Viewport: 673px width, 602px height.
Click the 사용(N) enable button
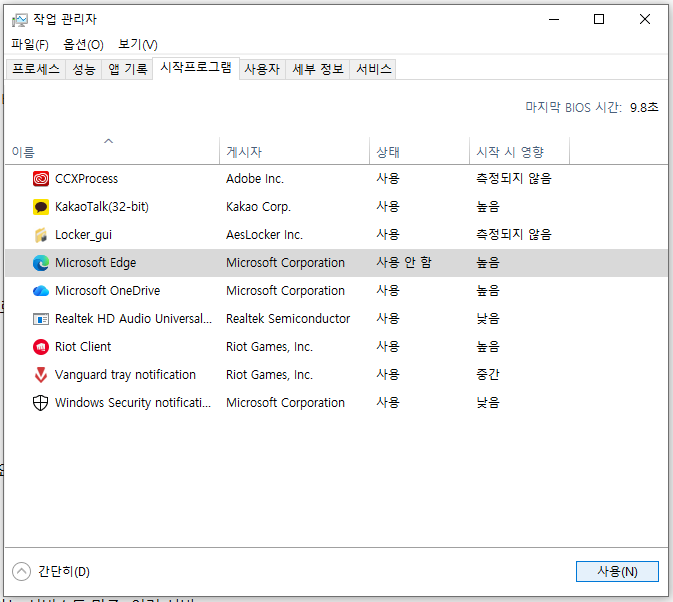coord(617,572)
